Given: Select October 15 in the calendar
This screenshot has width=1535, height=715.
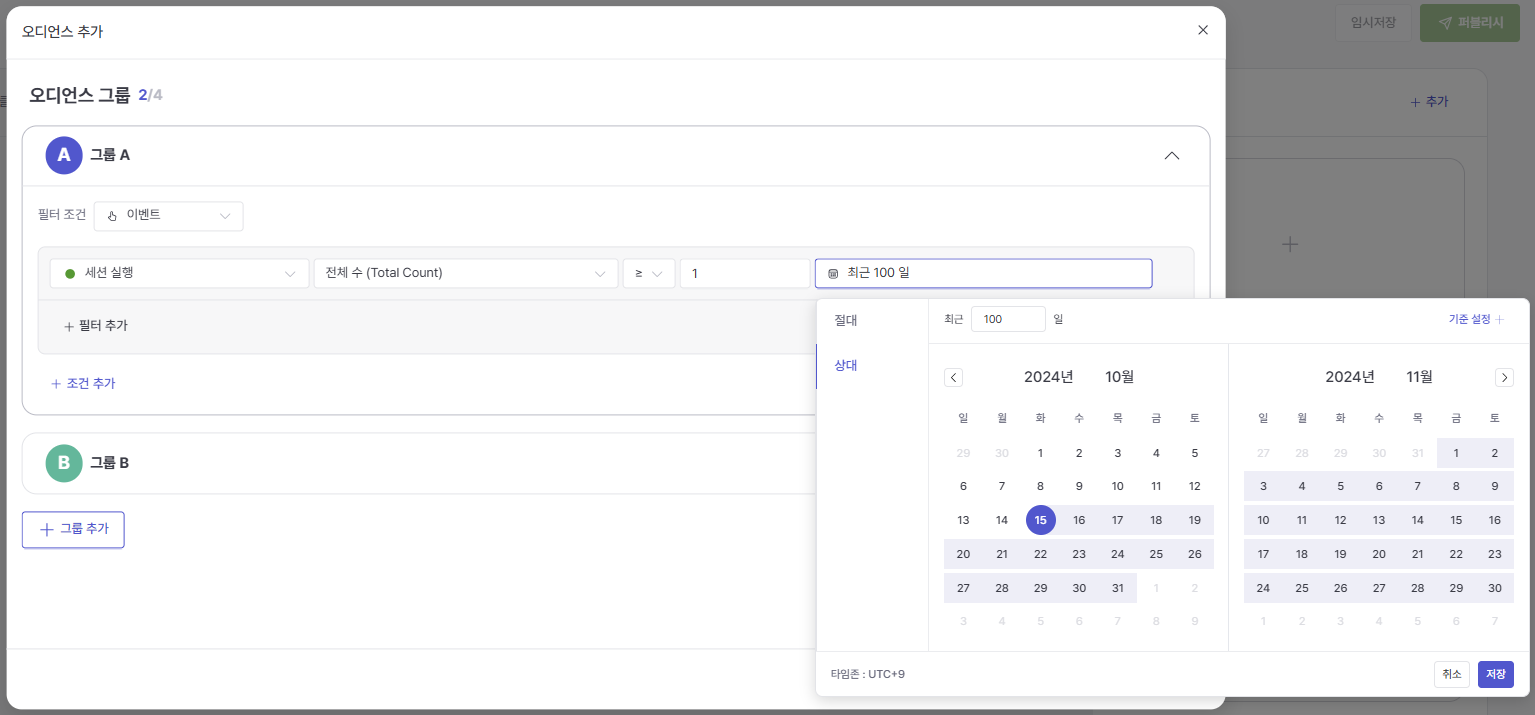Looking at the screenshot, I should [x=1040, y=520].
